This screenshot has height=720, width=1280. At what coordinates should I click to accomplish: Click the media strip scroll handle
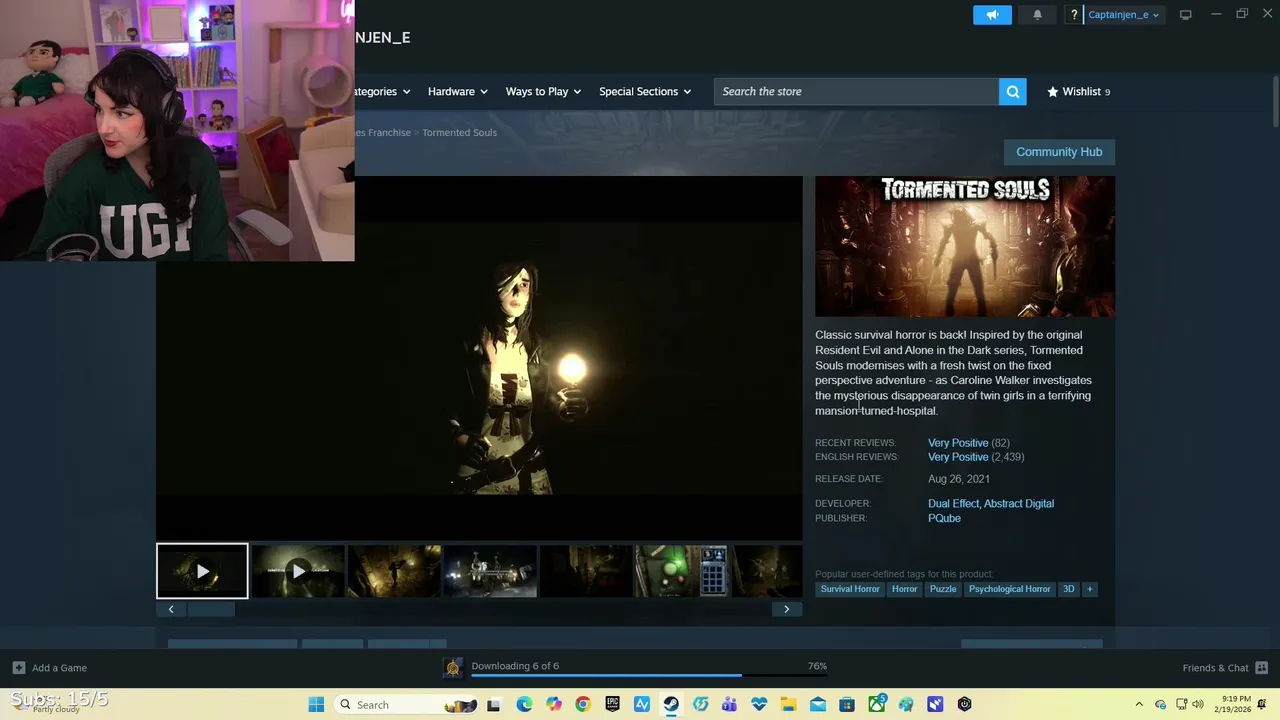coord(210,609)
